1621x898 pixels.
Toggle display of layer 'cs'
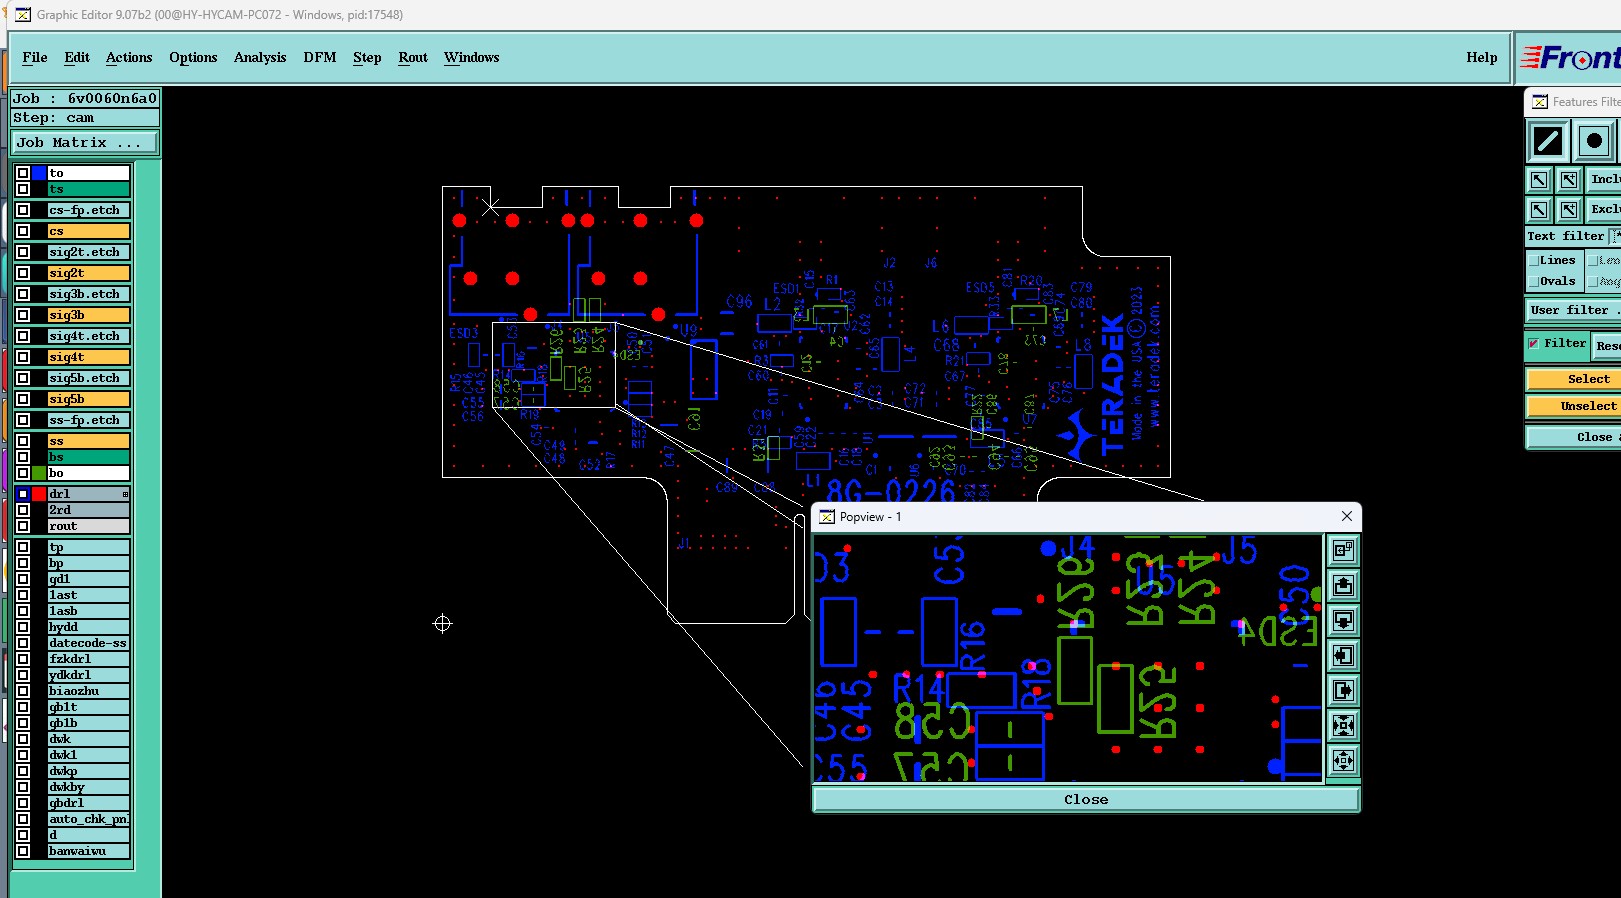click(23, 231)
